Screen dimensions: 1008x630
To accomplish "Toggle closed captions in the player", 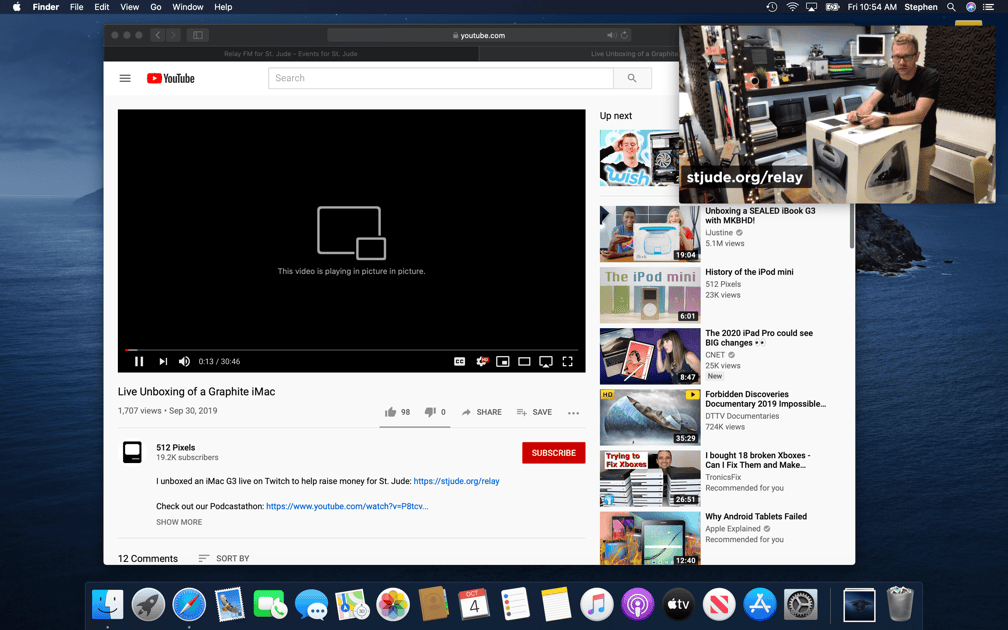I will coord(460,361).
